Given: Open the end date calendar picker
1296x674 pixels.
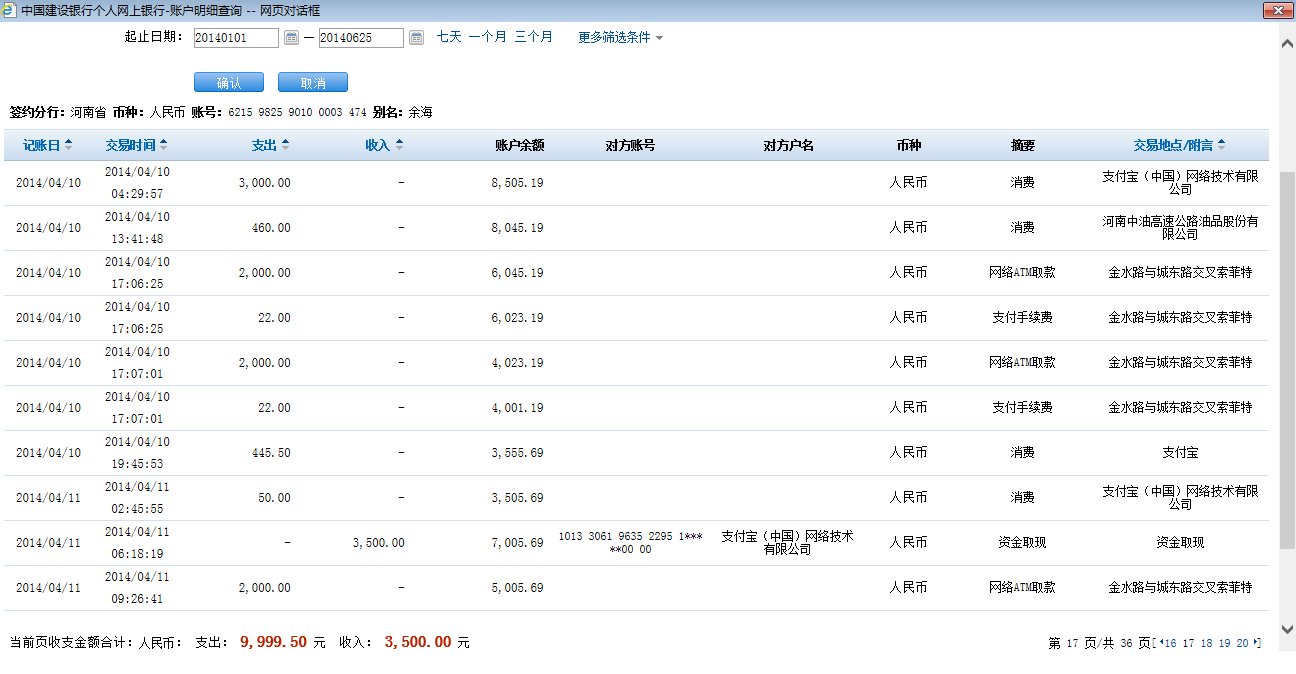Looking at the screenshot, I should (x=416, y=38).
